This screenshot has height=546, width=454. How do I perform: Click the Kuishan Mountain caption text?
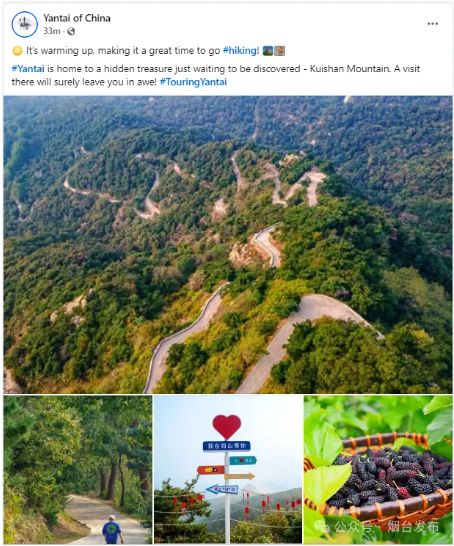pos(350,69)
